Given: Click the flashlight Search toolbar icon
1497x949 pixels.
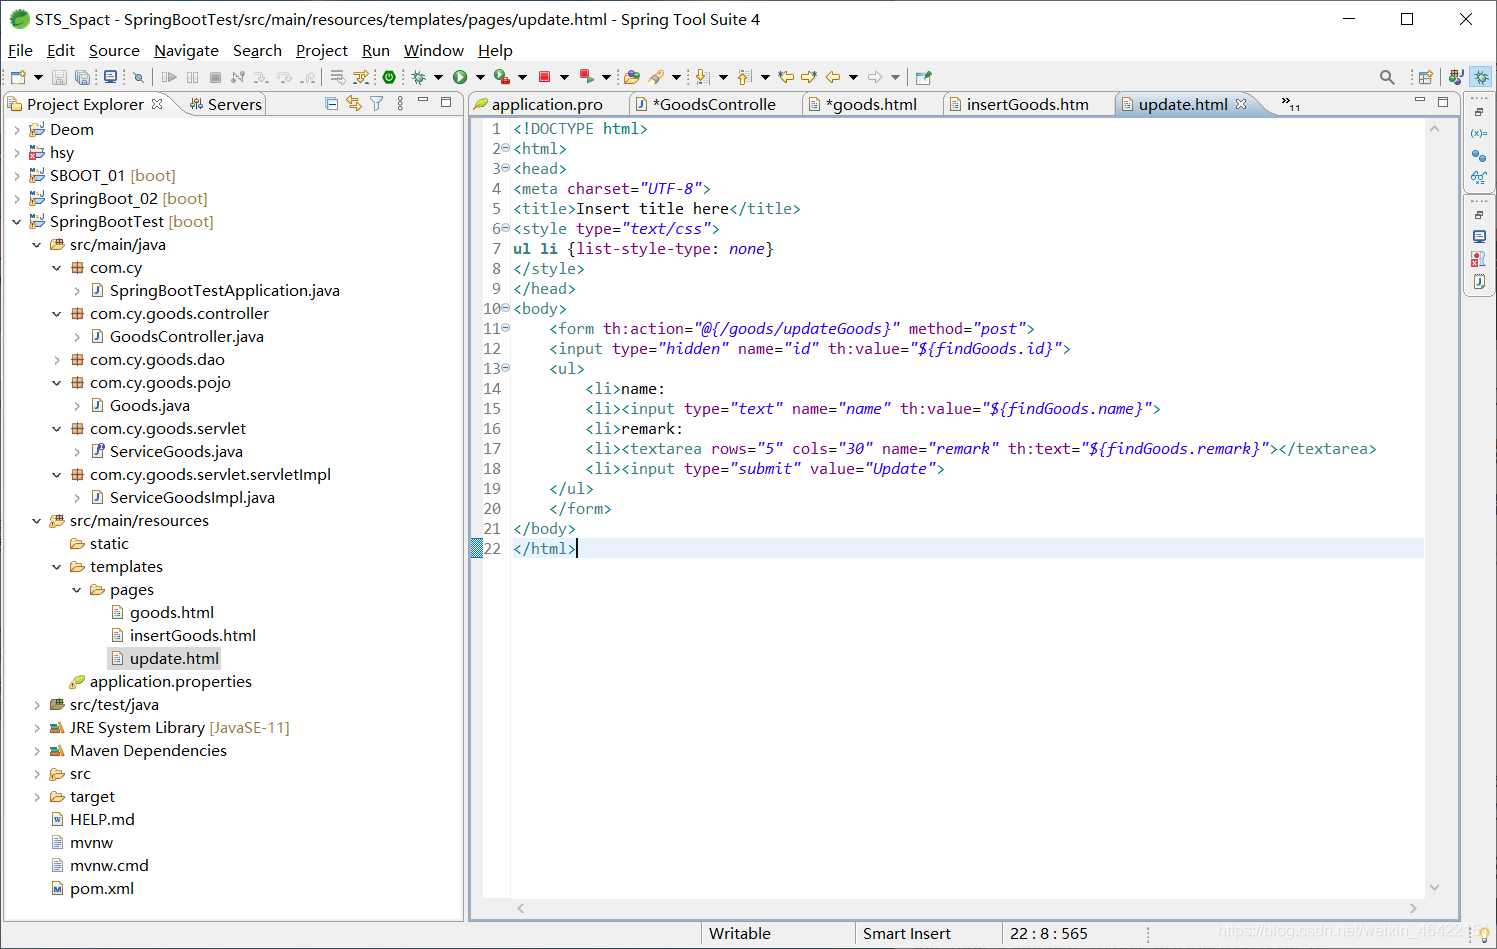Looking at the screenshot, I should click(x=656, y=77).
